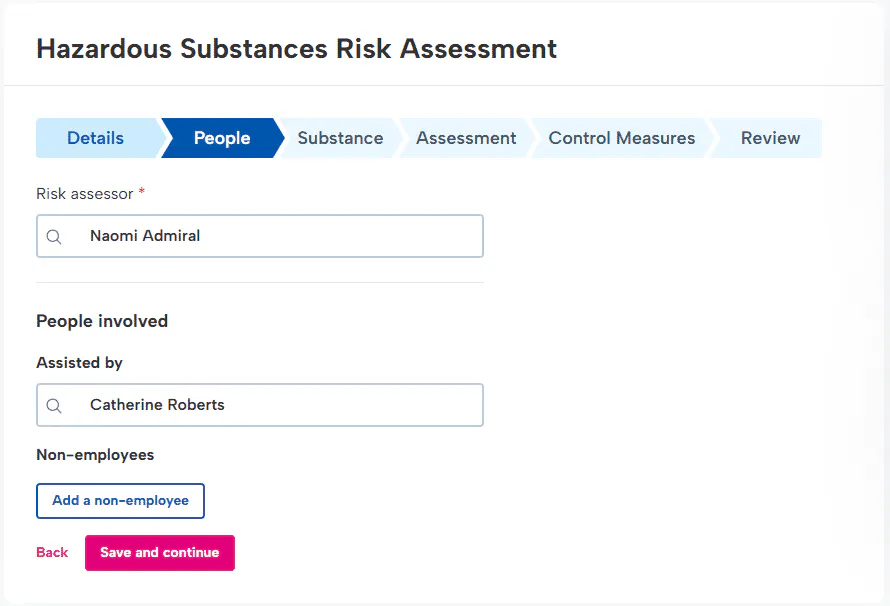
Task: Open the Assessment step tab
Action: [x=466, y=138]
